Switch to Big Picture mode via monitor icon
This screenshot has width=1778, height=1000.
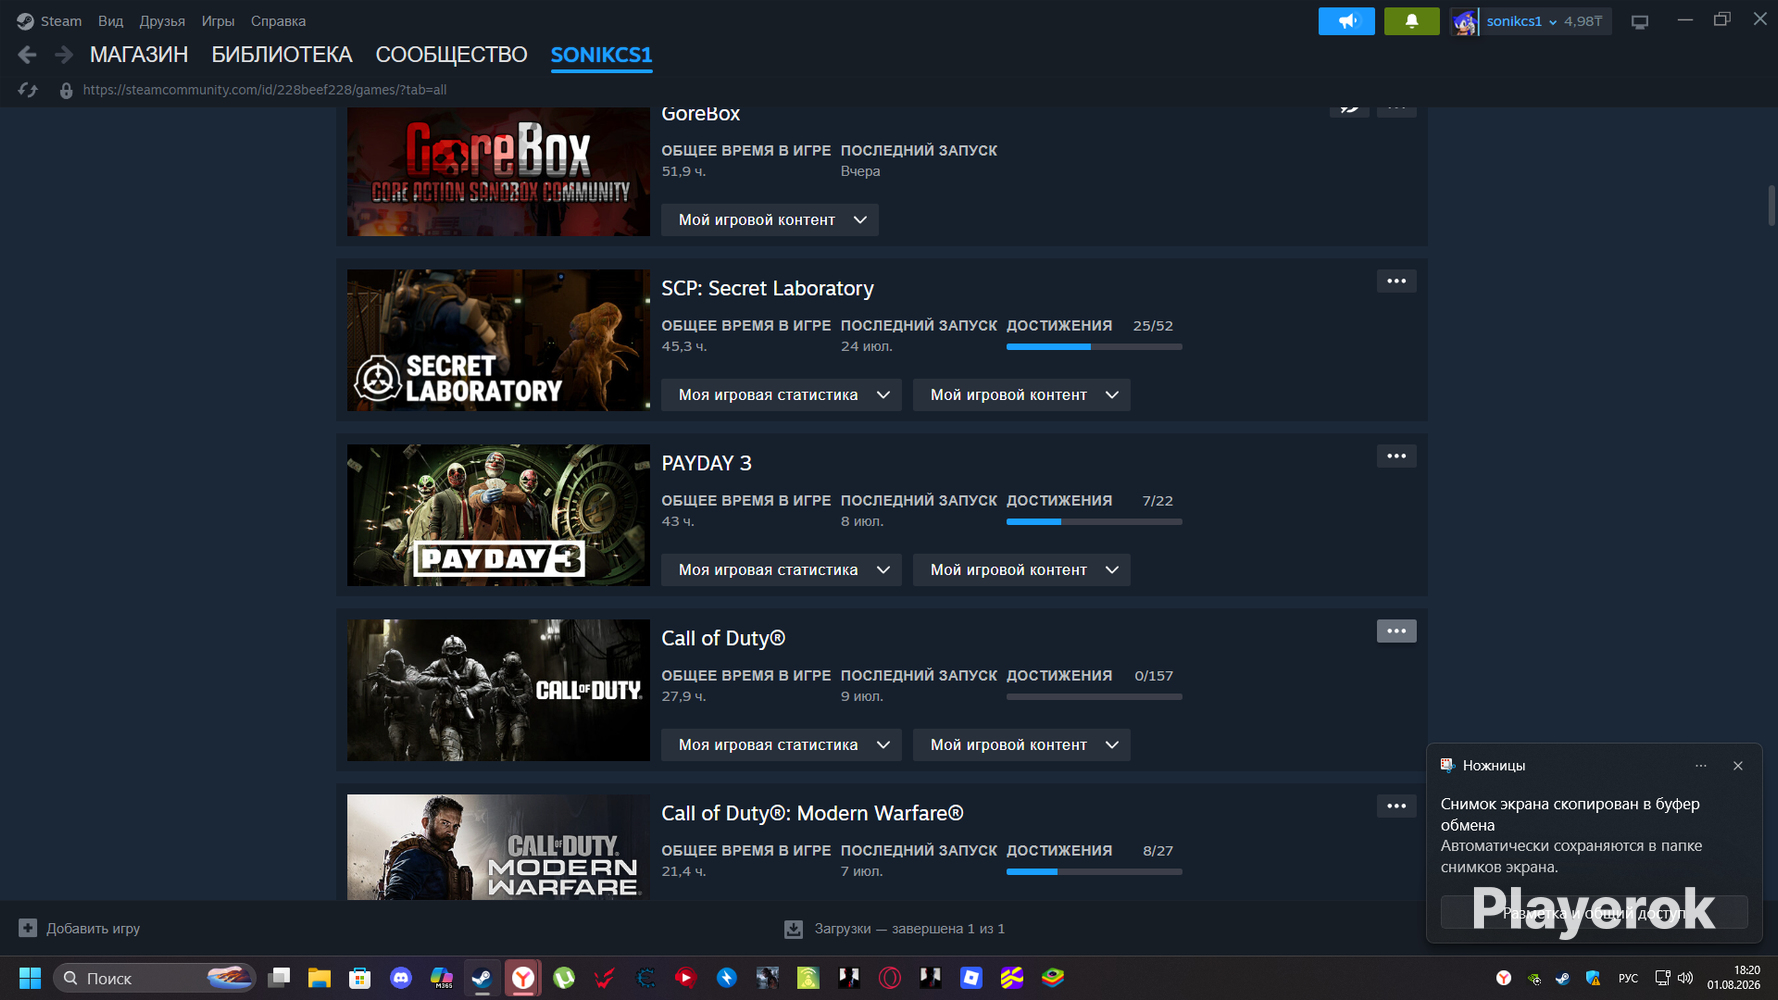(1640, 21)
